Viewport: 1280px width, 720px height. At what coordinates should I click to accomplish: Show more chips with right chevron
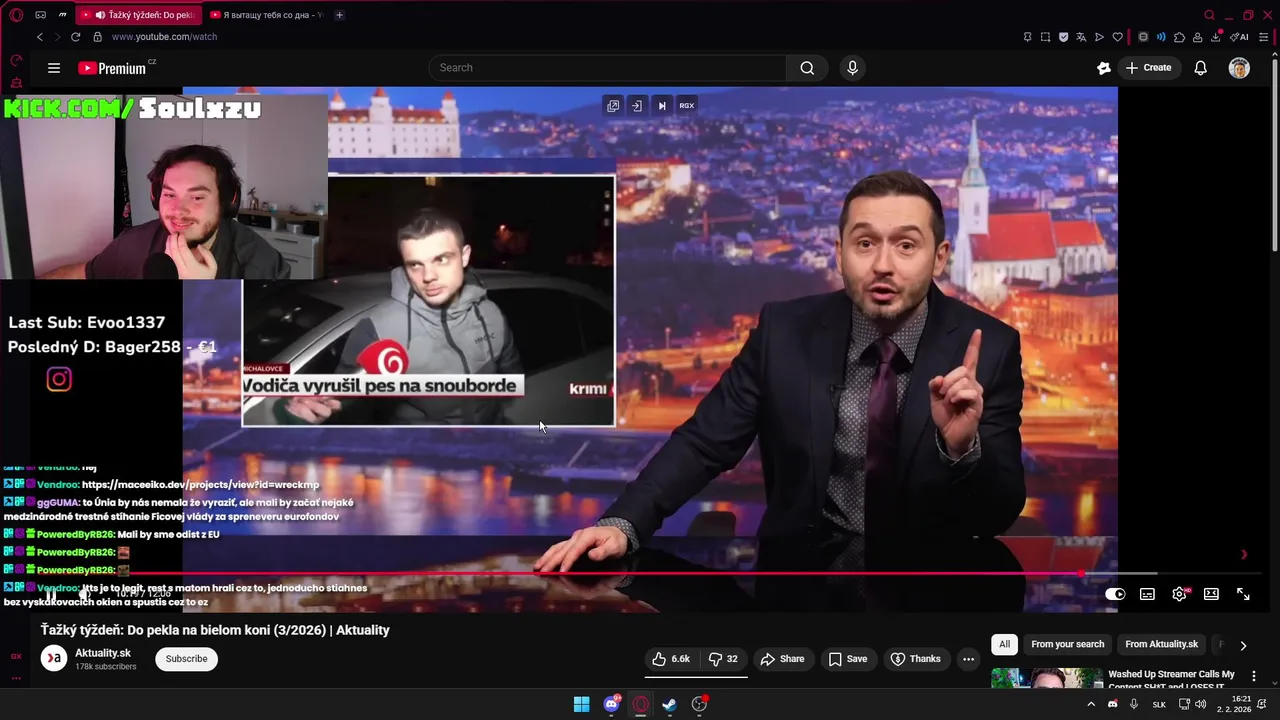pos(1243,645)
